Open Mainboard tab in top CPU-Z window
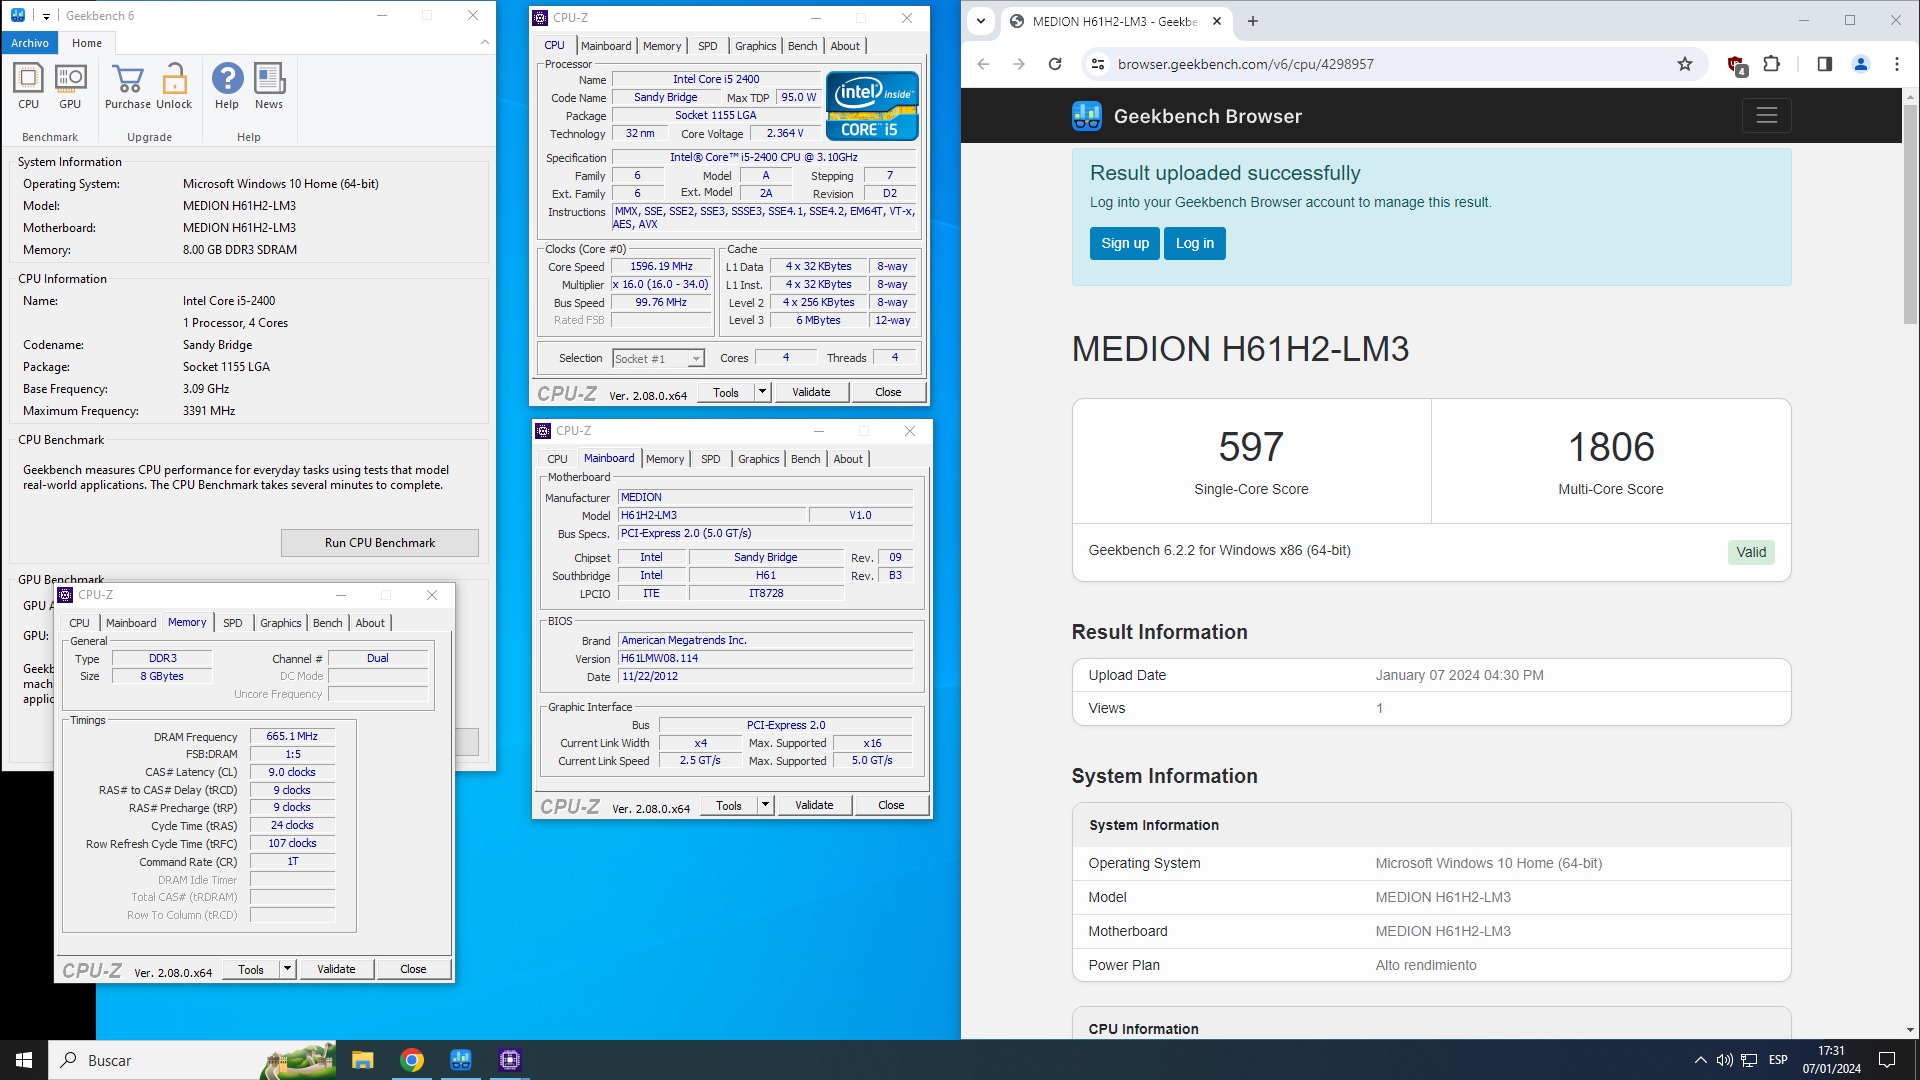This screenshot has height=1080, width=1920. pos(606,46)
